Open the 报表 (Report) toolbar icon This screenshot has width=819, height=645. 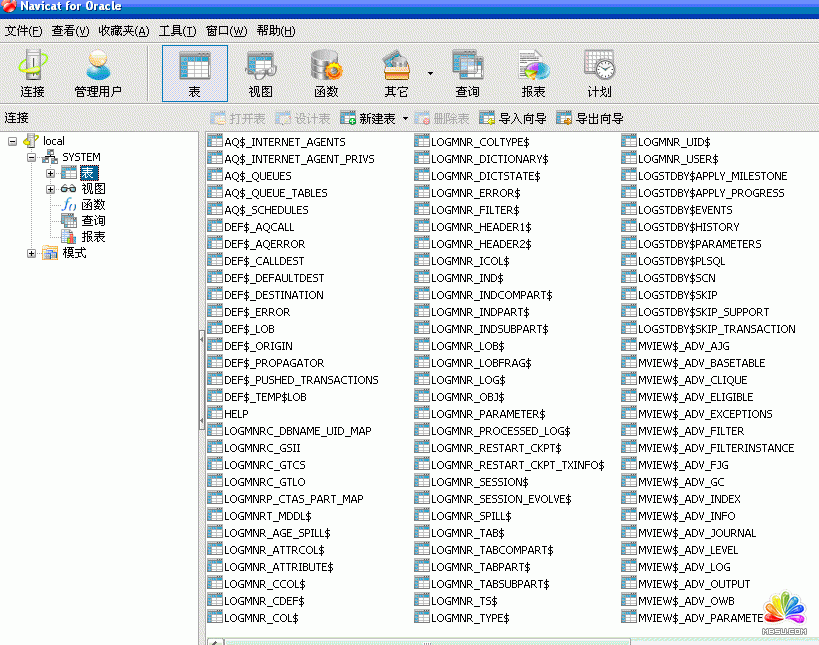pyautogui.click(x=533, y=73)
